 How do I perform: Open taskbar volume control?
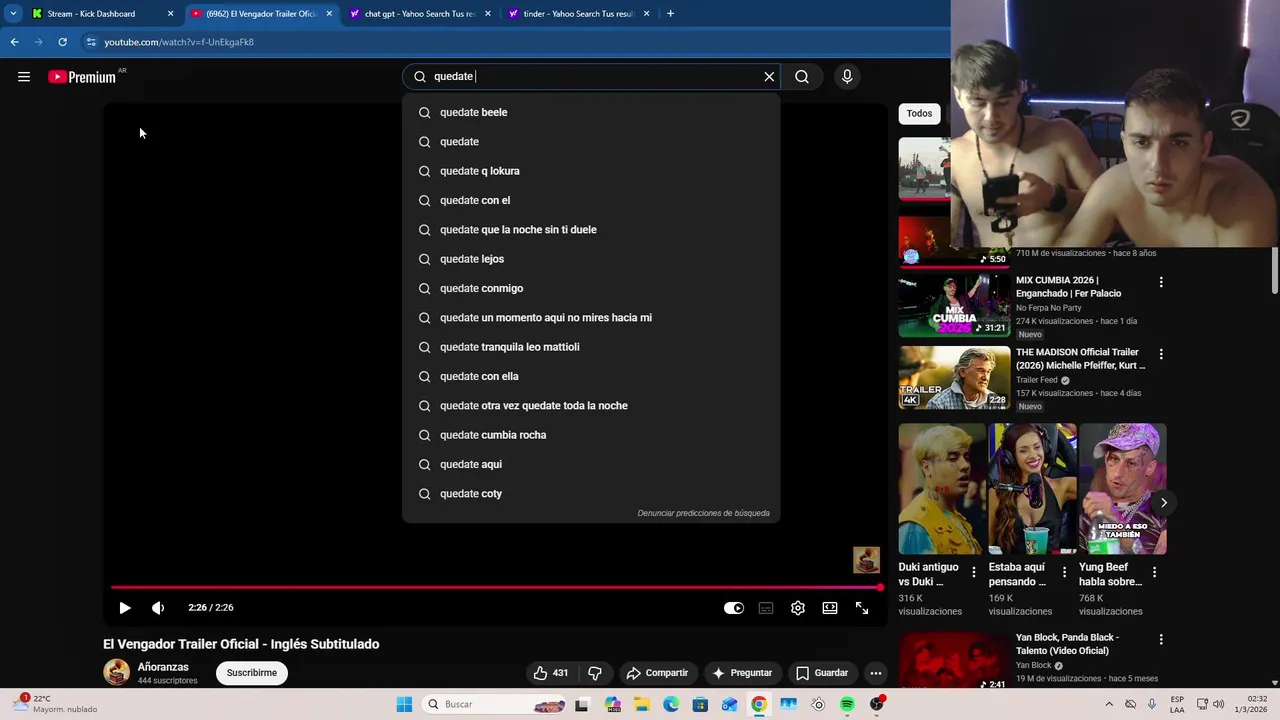coord(1218,704)
